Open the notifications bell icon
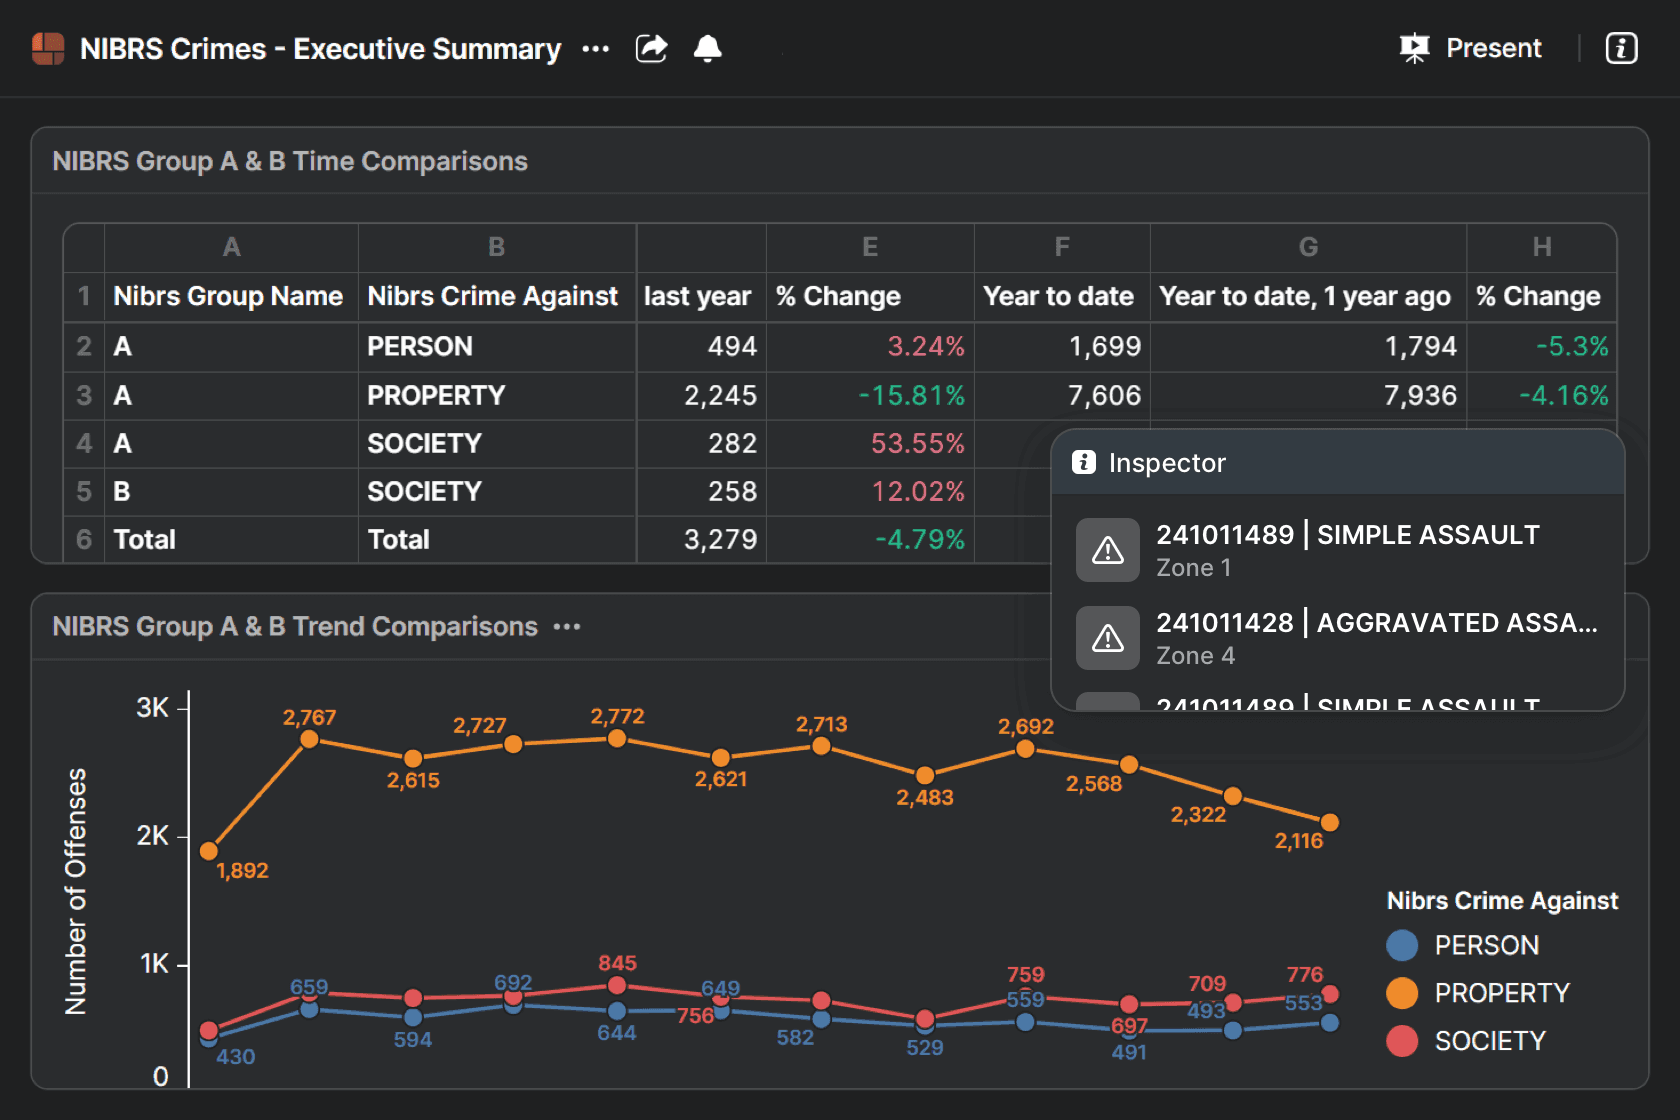 [x=708, y=48]
